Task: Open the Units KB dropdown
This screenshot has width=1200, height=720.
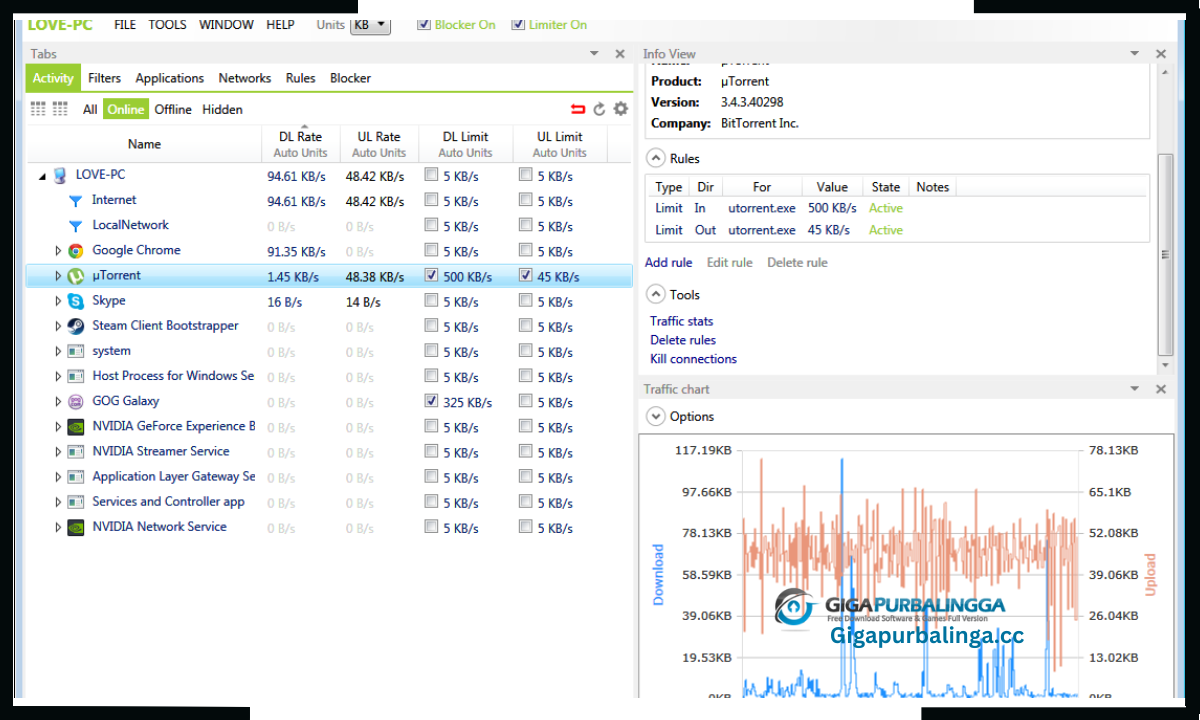Action: coord(370,25)
